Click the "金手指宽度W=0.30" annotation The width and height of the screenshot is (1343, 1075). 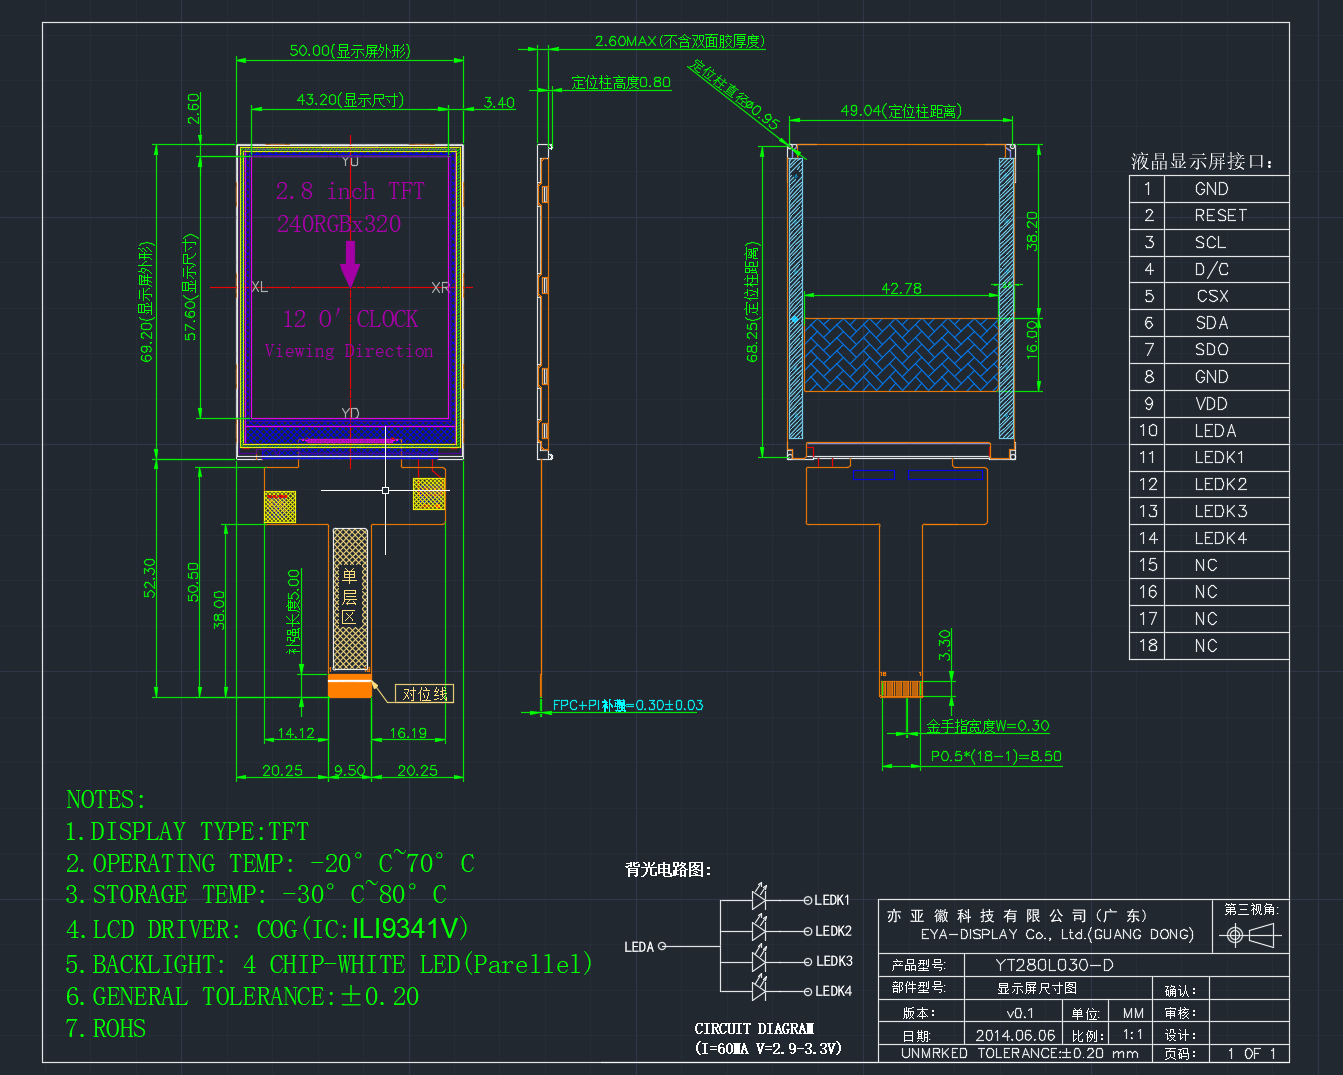pos(988,726)
